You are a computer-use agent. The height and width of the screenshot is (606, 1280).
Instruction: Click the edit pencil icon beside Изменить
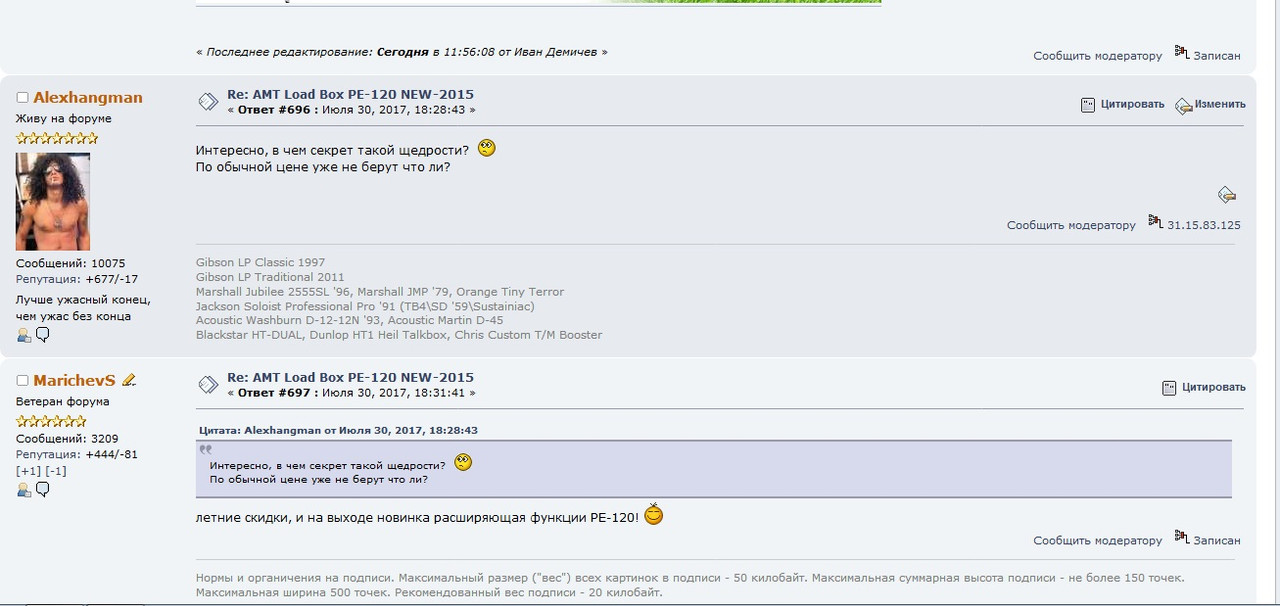coord(1184,105)
